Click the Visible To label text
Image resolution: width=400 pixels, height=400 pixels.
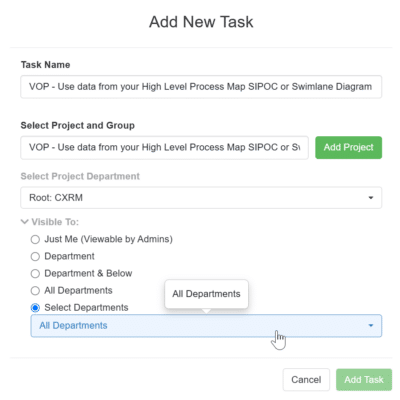pos(55,222)
